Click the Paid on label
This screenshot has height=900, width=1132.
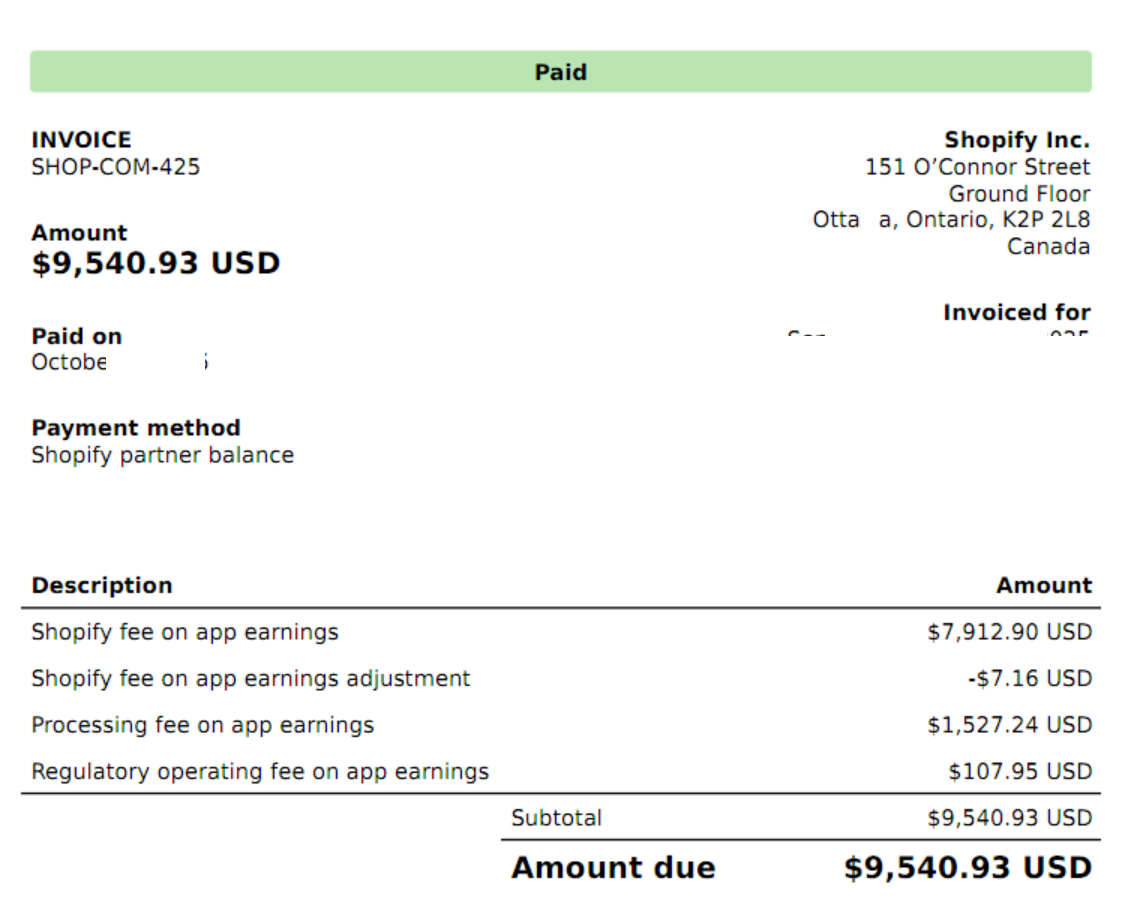coord(77,336)
